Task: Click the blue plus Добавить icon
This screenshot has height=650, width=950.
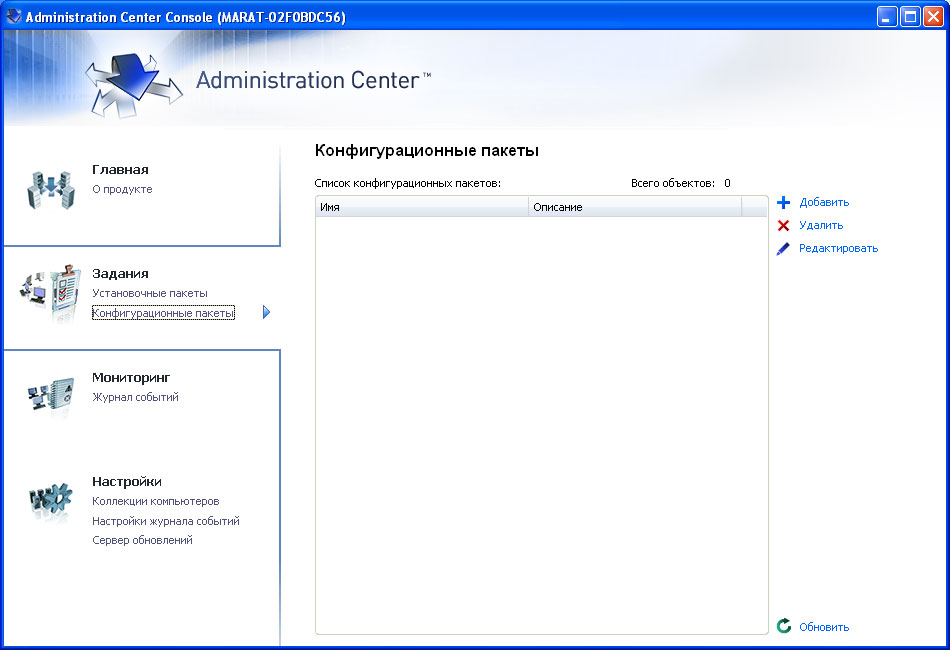Action: (783, 202)
